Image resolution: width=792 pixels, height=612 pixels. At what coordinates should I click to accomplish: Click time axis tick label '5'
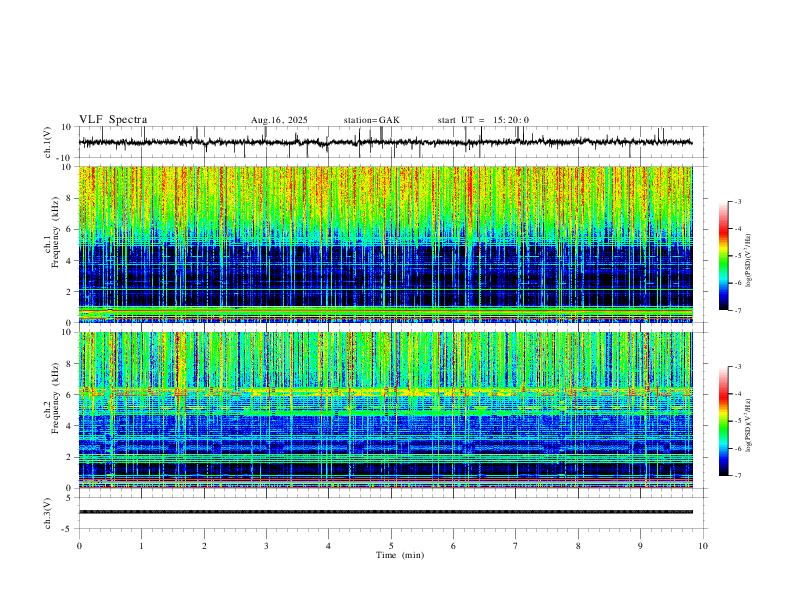391,546
